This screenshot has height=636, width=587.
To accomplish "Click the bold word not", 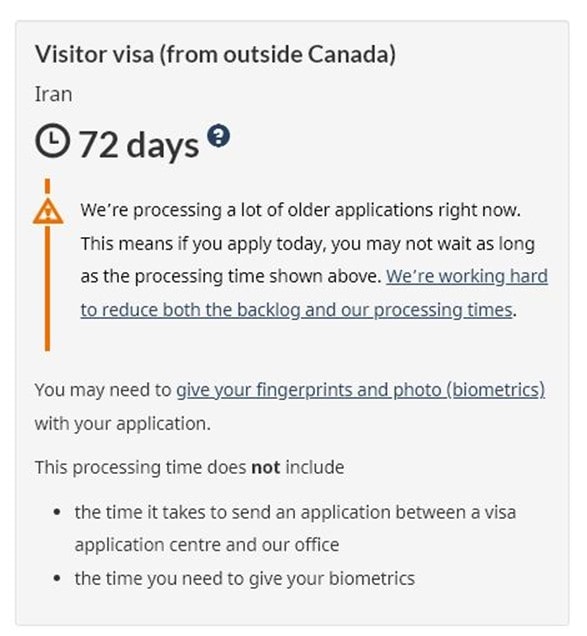I will tap(266, 467).
